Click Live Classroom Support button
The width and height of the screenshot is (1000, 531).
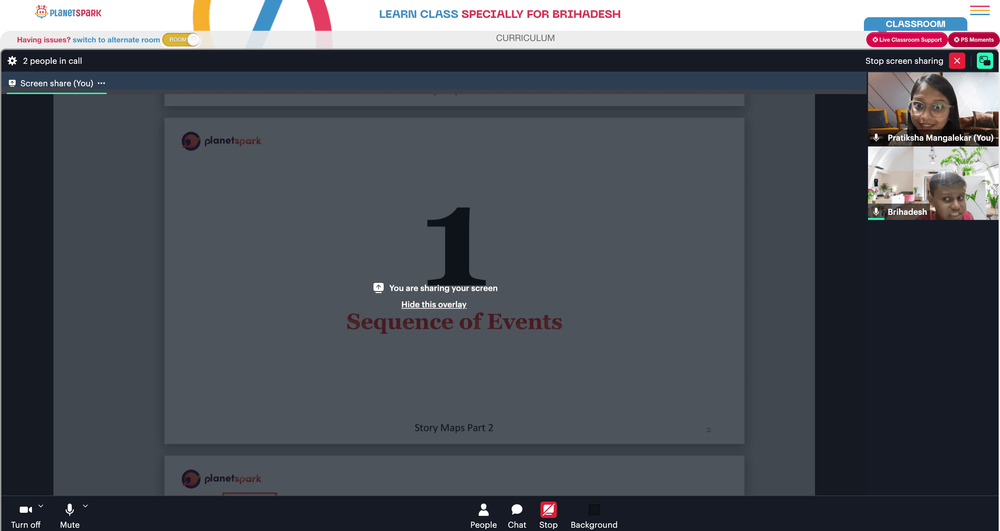coord(907,40)
